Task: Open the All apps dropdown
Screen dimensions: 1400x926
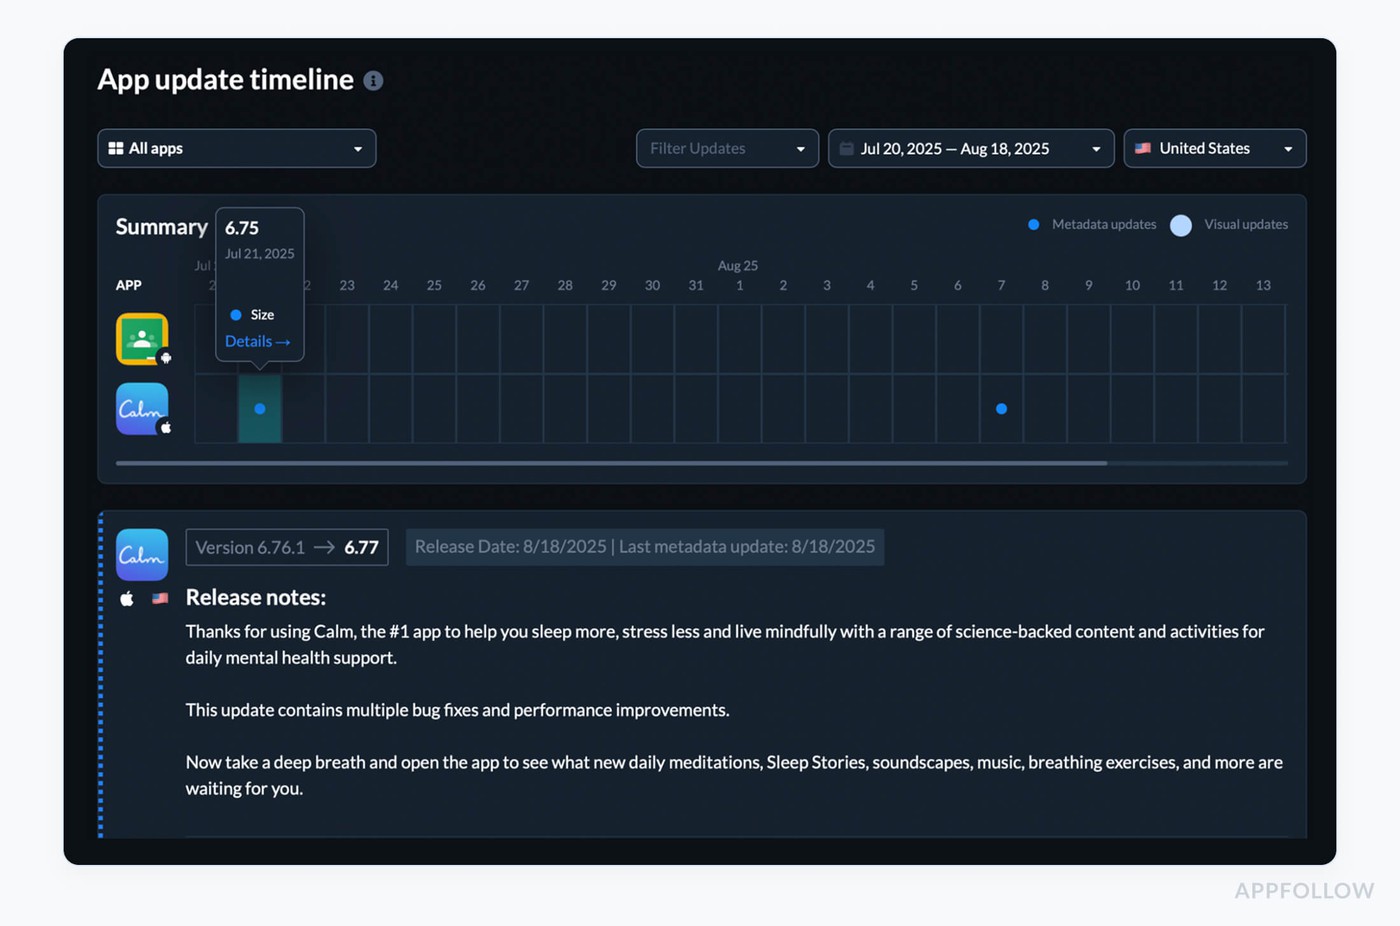Action: coord(237,149)
